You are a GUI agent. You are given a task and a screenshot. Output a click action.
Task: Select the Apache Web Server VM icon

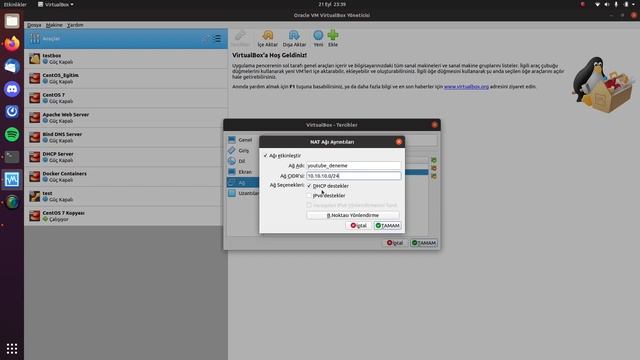[35, 118]
